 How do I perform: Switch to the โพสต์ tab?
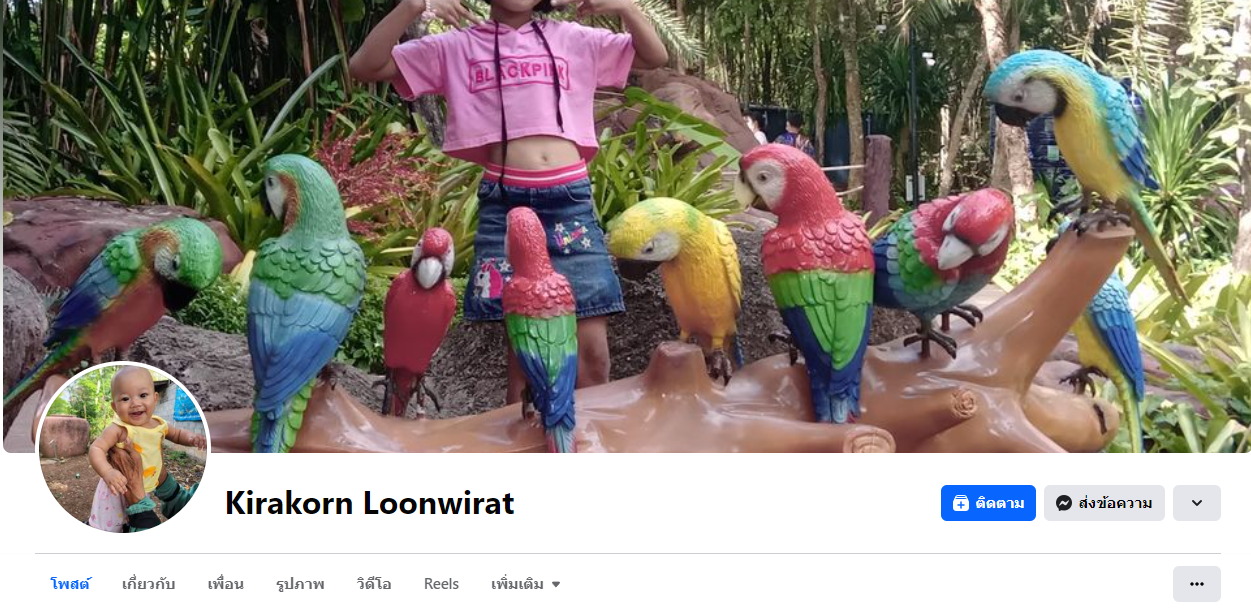tap(70, 584)
